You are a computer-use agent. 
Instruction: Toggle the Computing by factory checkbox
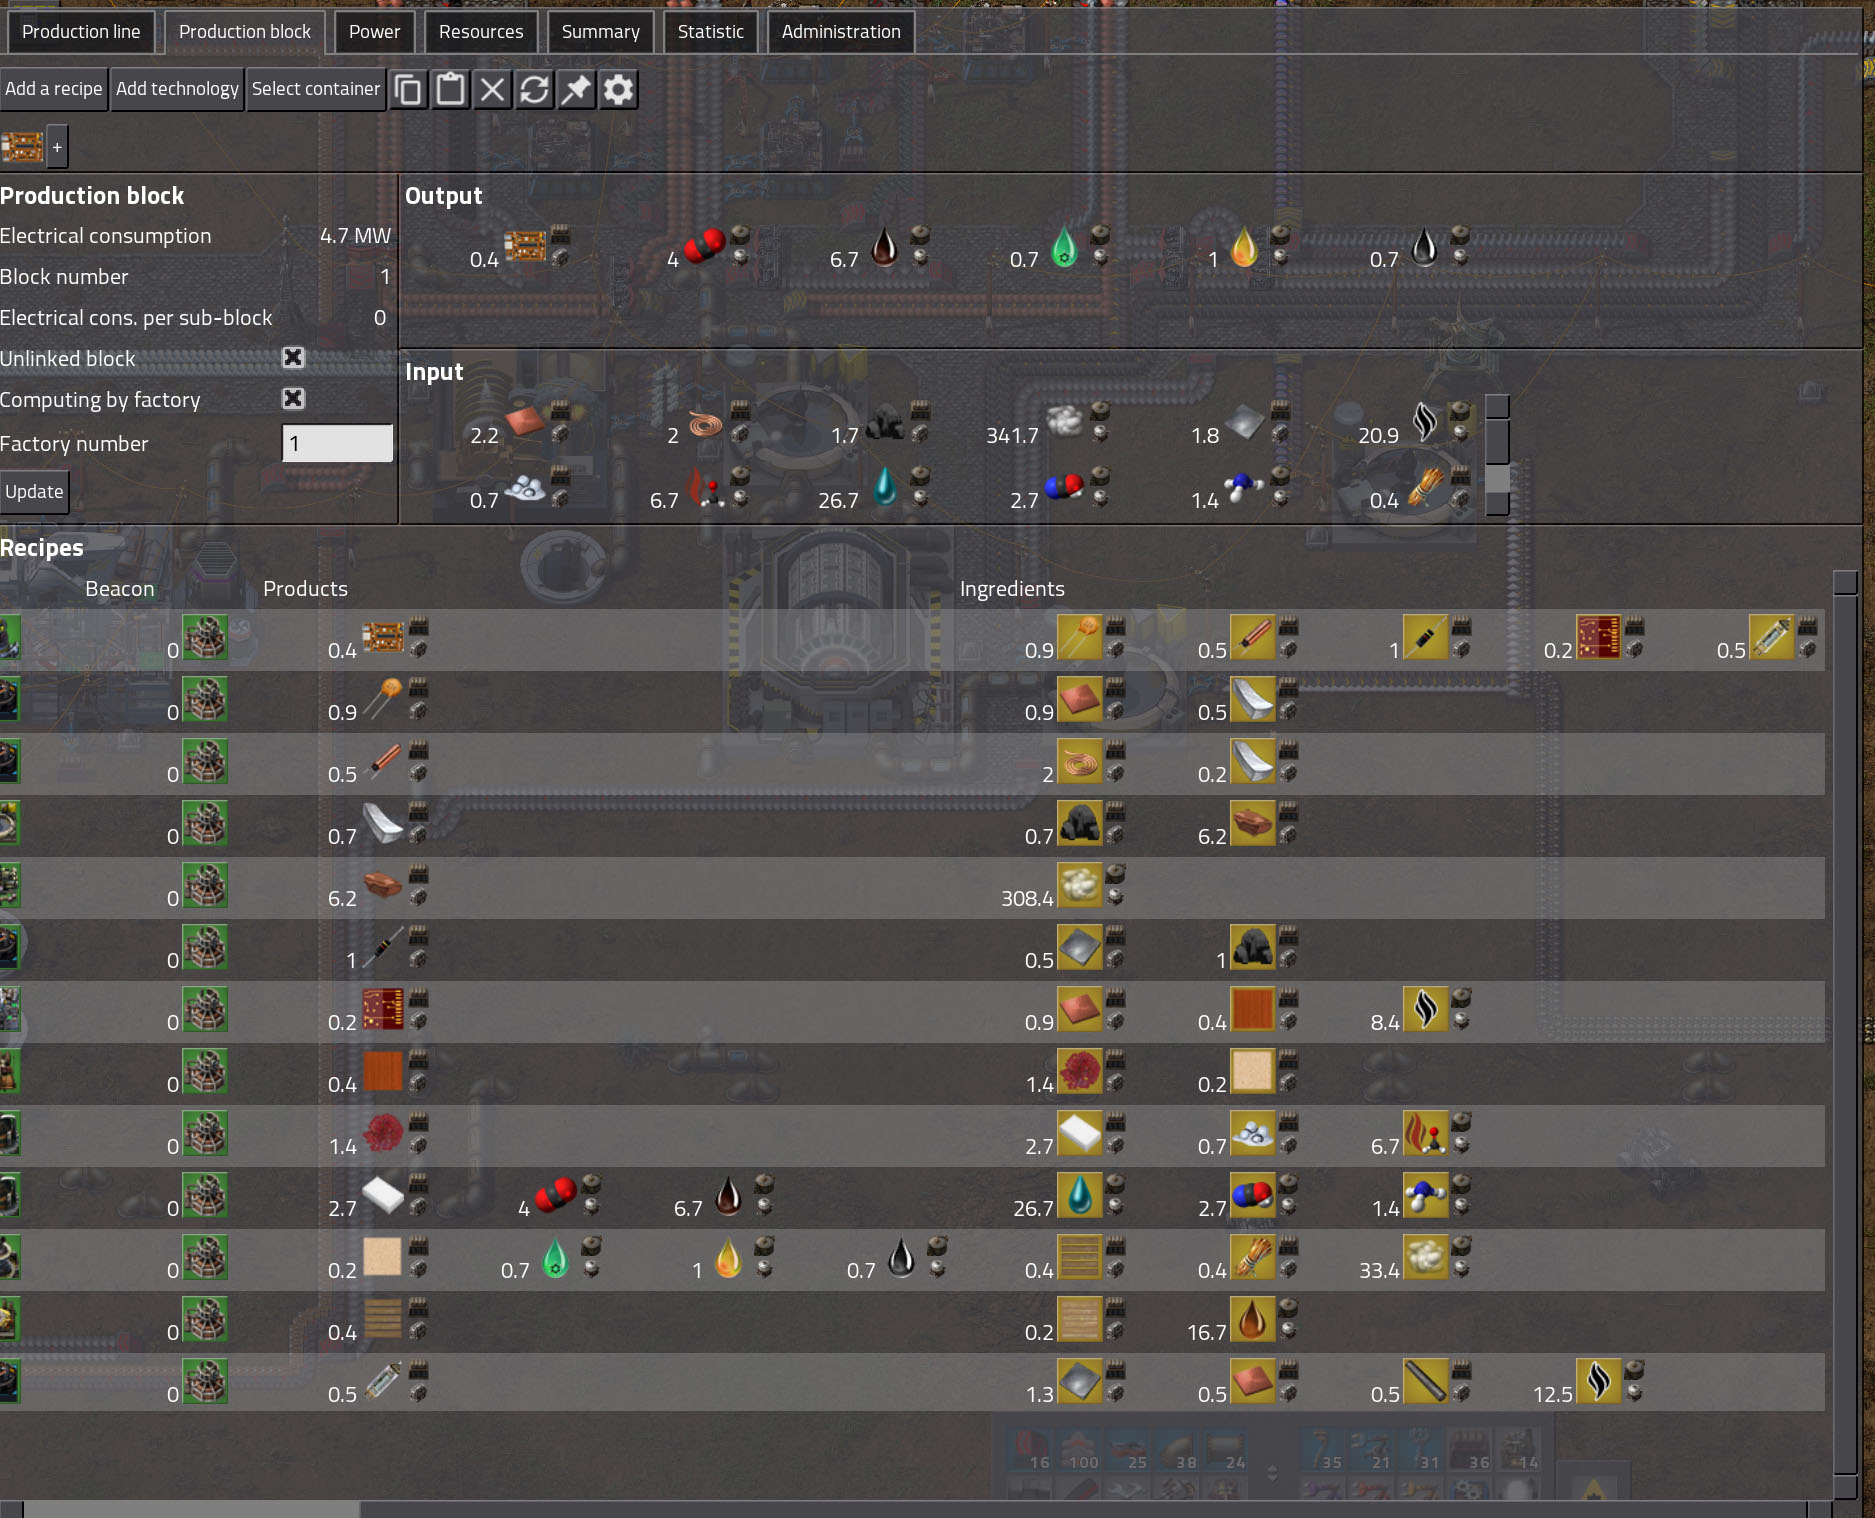pyautogui.click(x=293, y=399)
